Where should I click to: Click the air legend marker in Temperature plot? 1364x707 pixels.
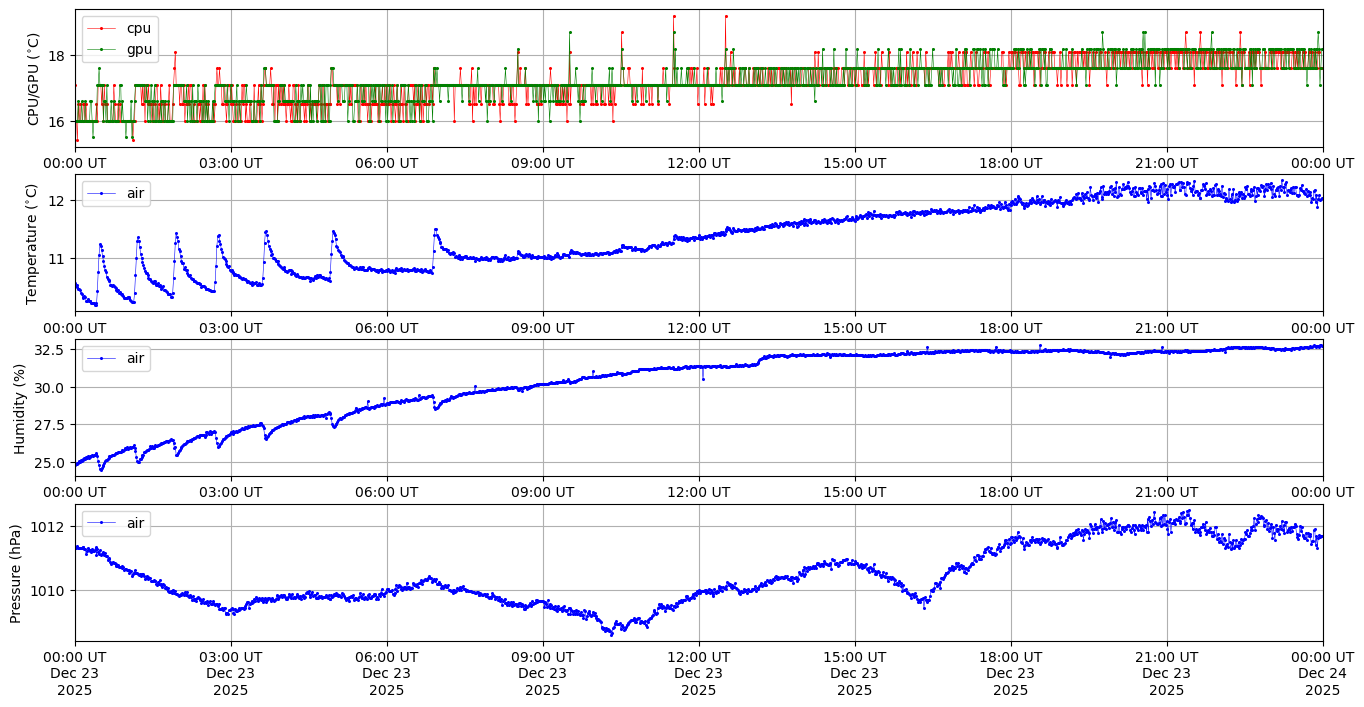point(102,194)
